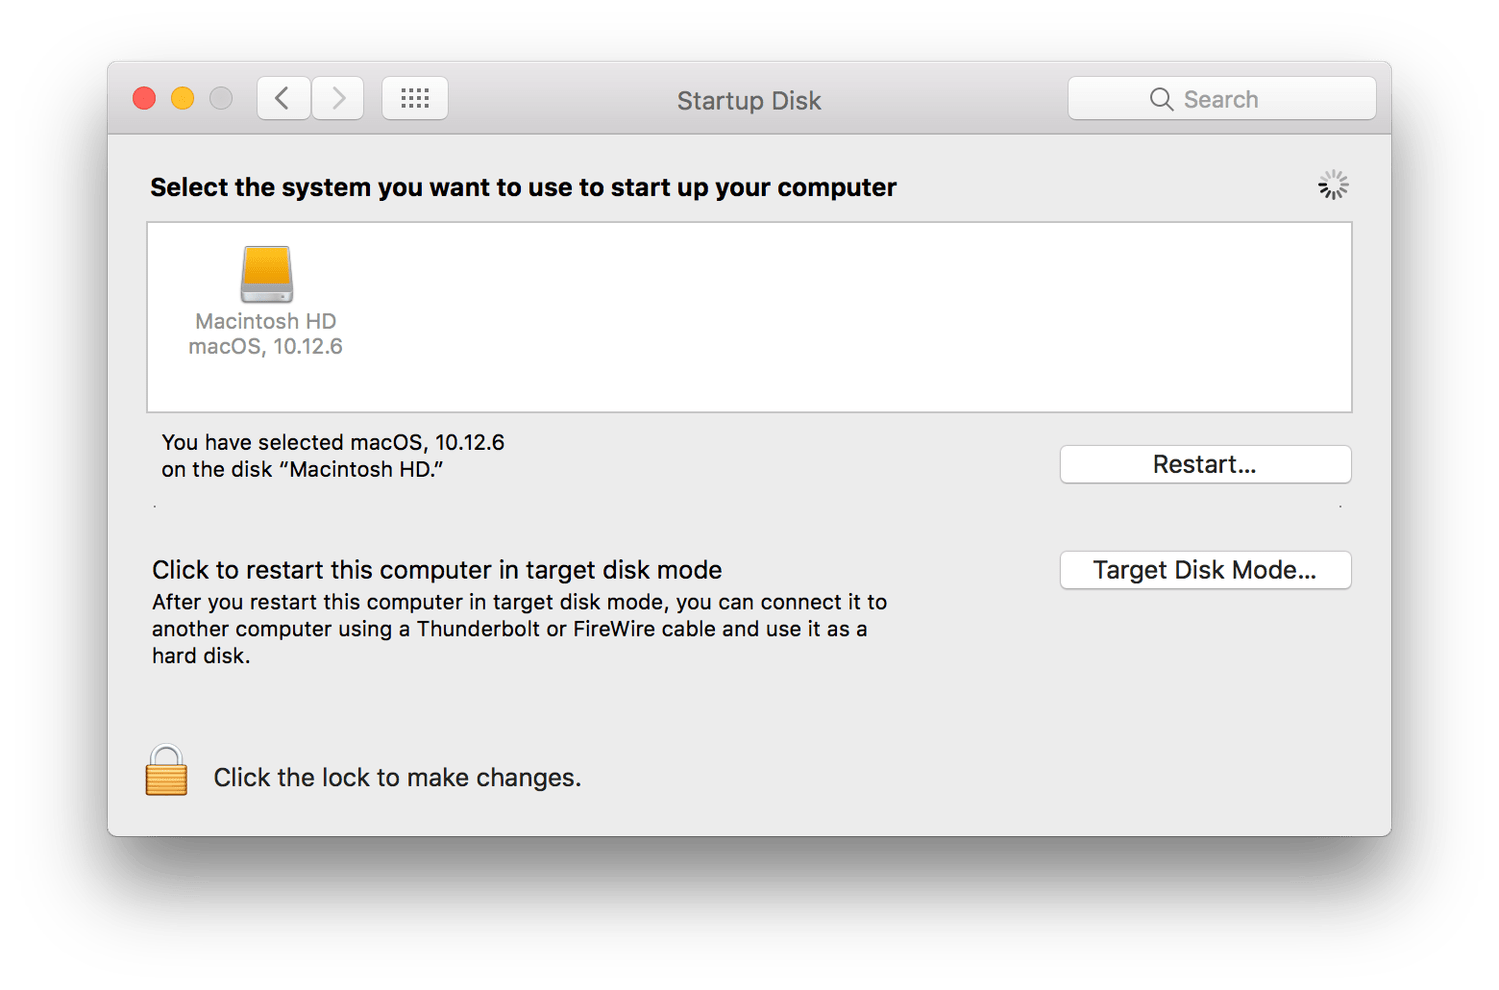Viewport: 1499px width, 990px height.
Task: Click the Startup Disk window title
Action: [749, 100]
